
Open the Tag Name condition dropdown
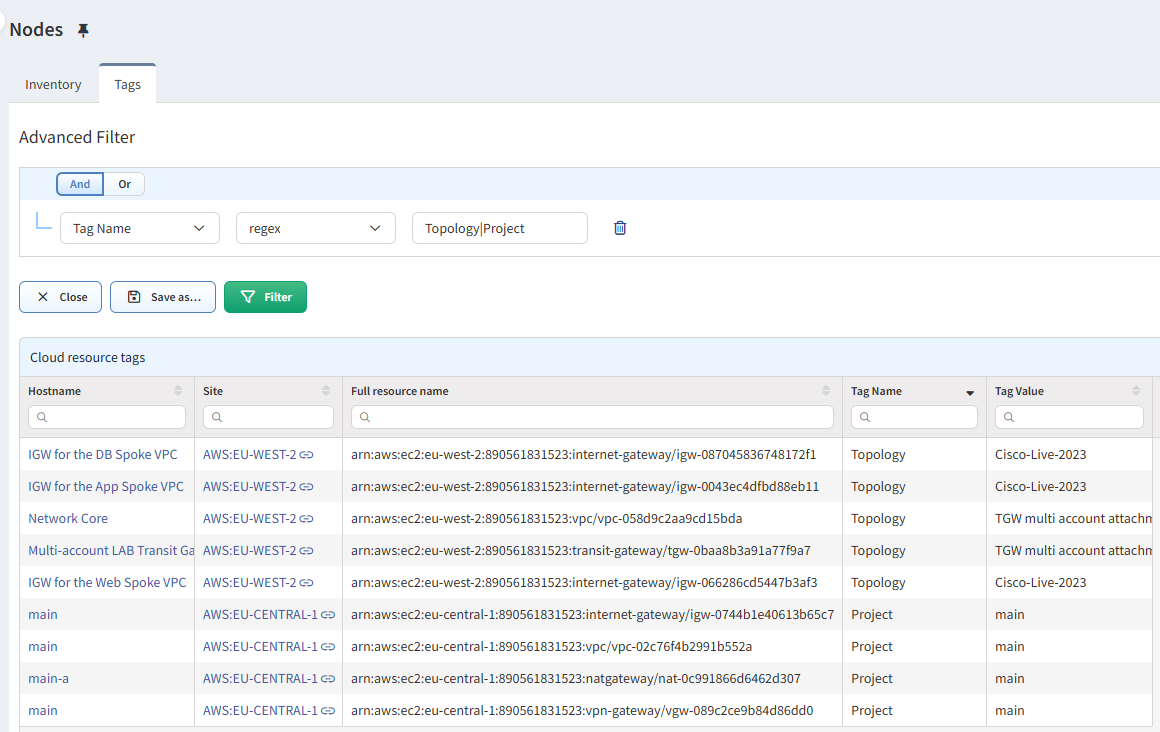pyautogui.click(x=139, y=228)
